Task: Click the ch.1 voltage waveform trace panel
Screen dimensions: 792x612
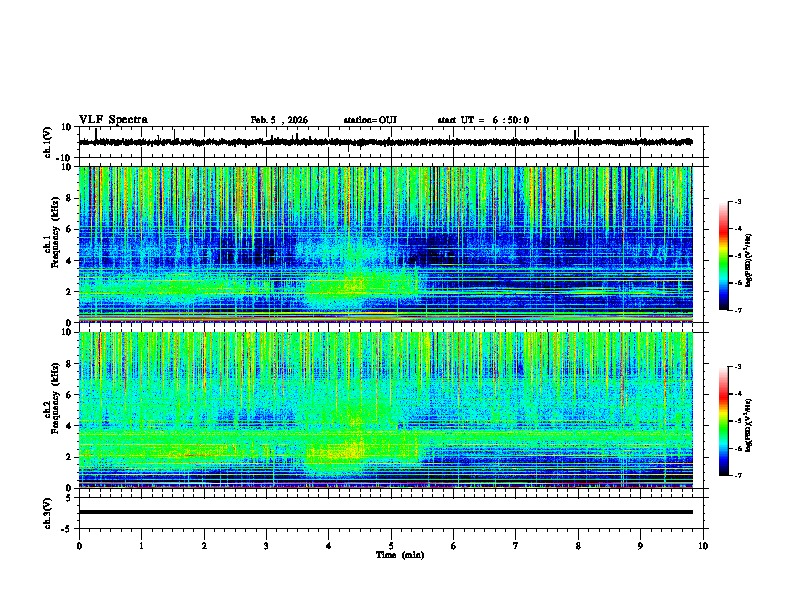Action: click(391, 142)
